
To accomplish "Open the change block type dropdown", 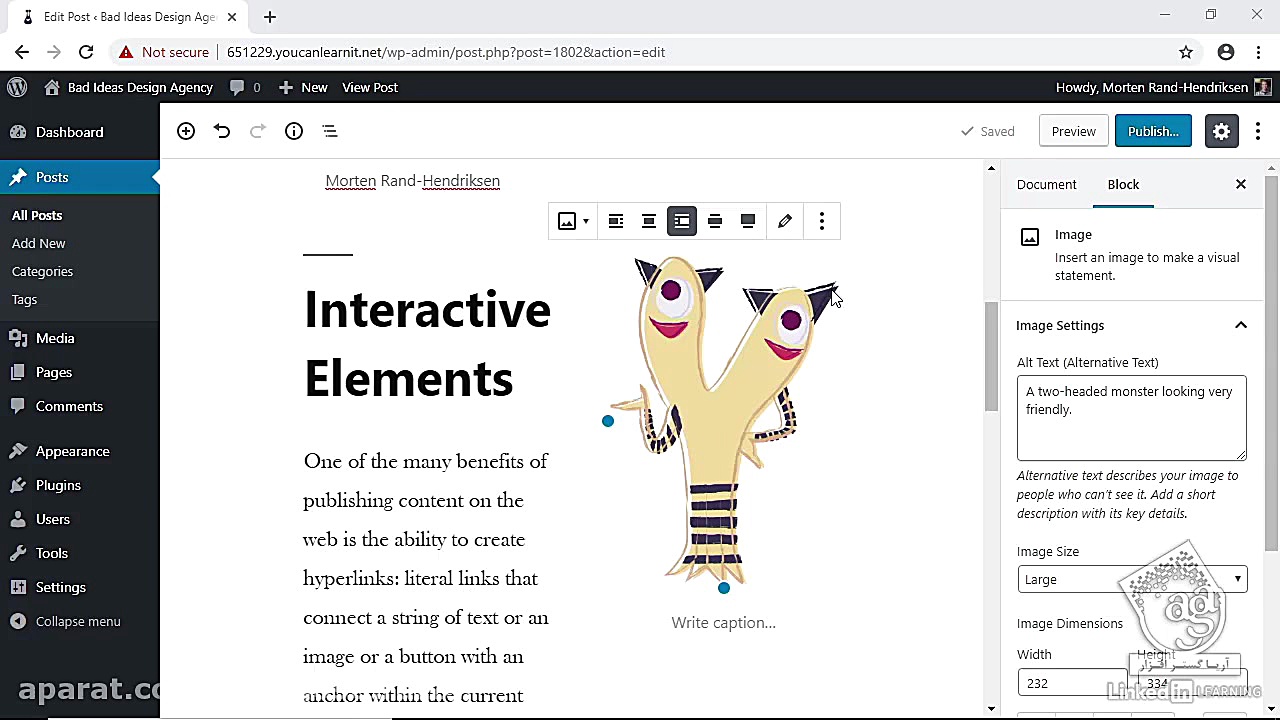I will (572, 221).
